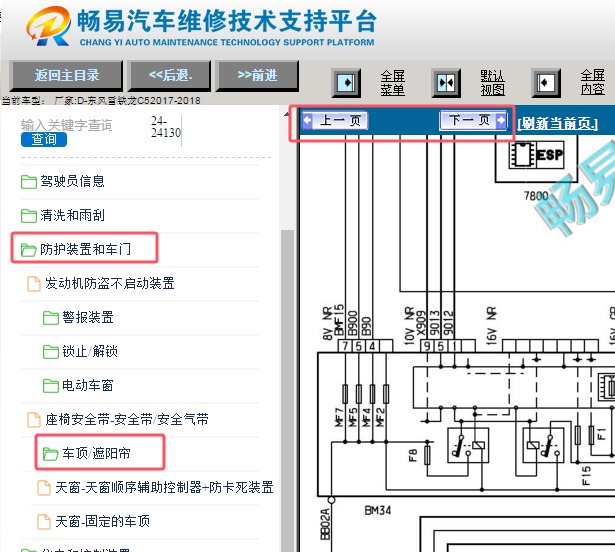The image size is (615, 552).
Task: Click the 下一页 next page button
Action: [x=474, y=120]
